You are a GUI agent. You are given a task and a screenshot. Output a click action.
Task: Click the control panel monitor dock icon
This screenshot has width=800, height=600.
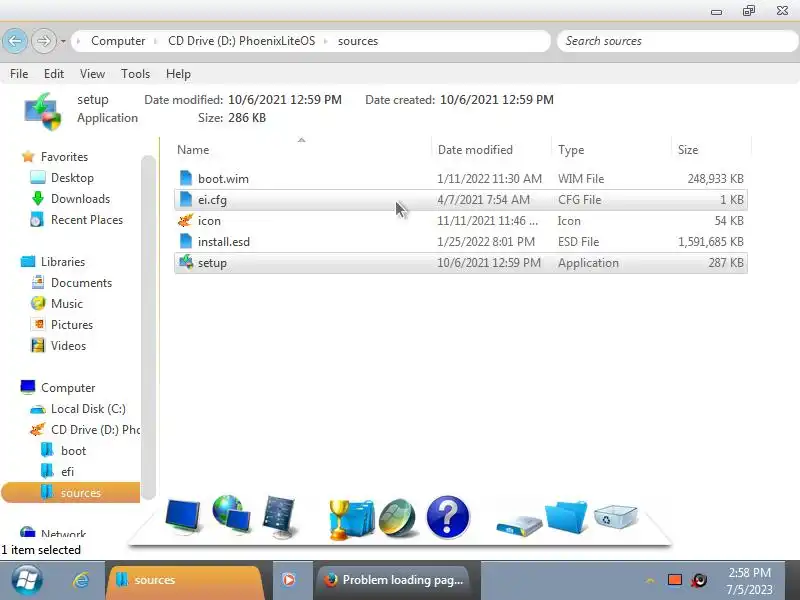click(x=280, y=517)
